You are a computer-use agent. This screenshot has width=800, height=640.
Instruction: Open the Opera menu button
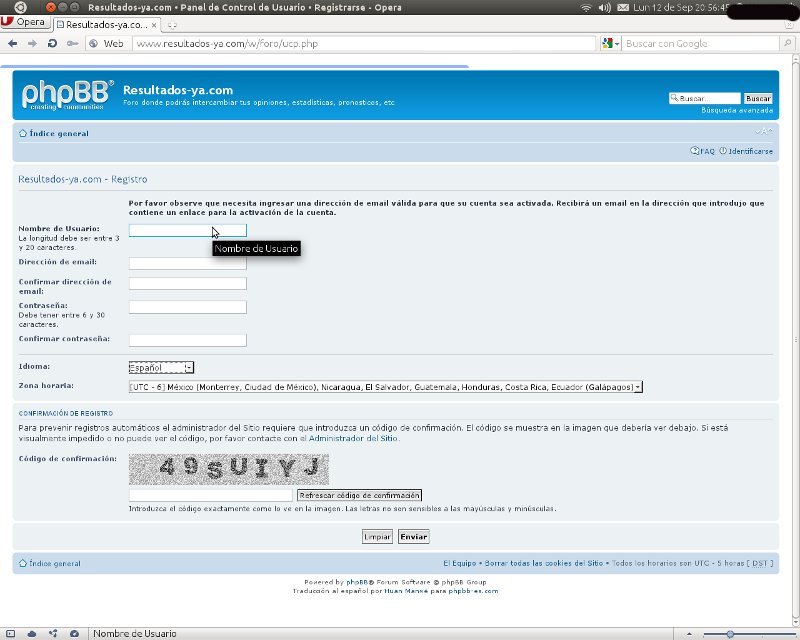24,22
